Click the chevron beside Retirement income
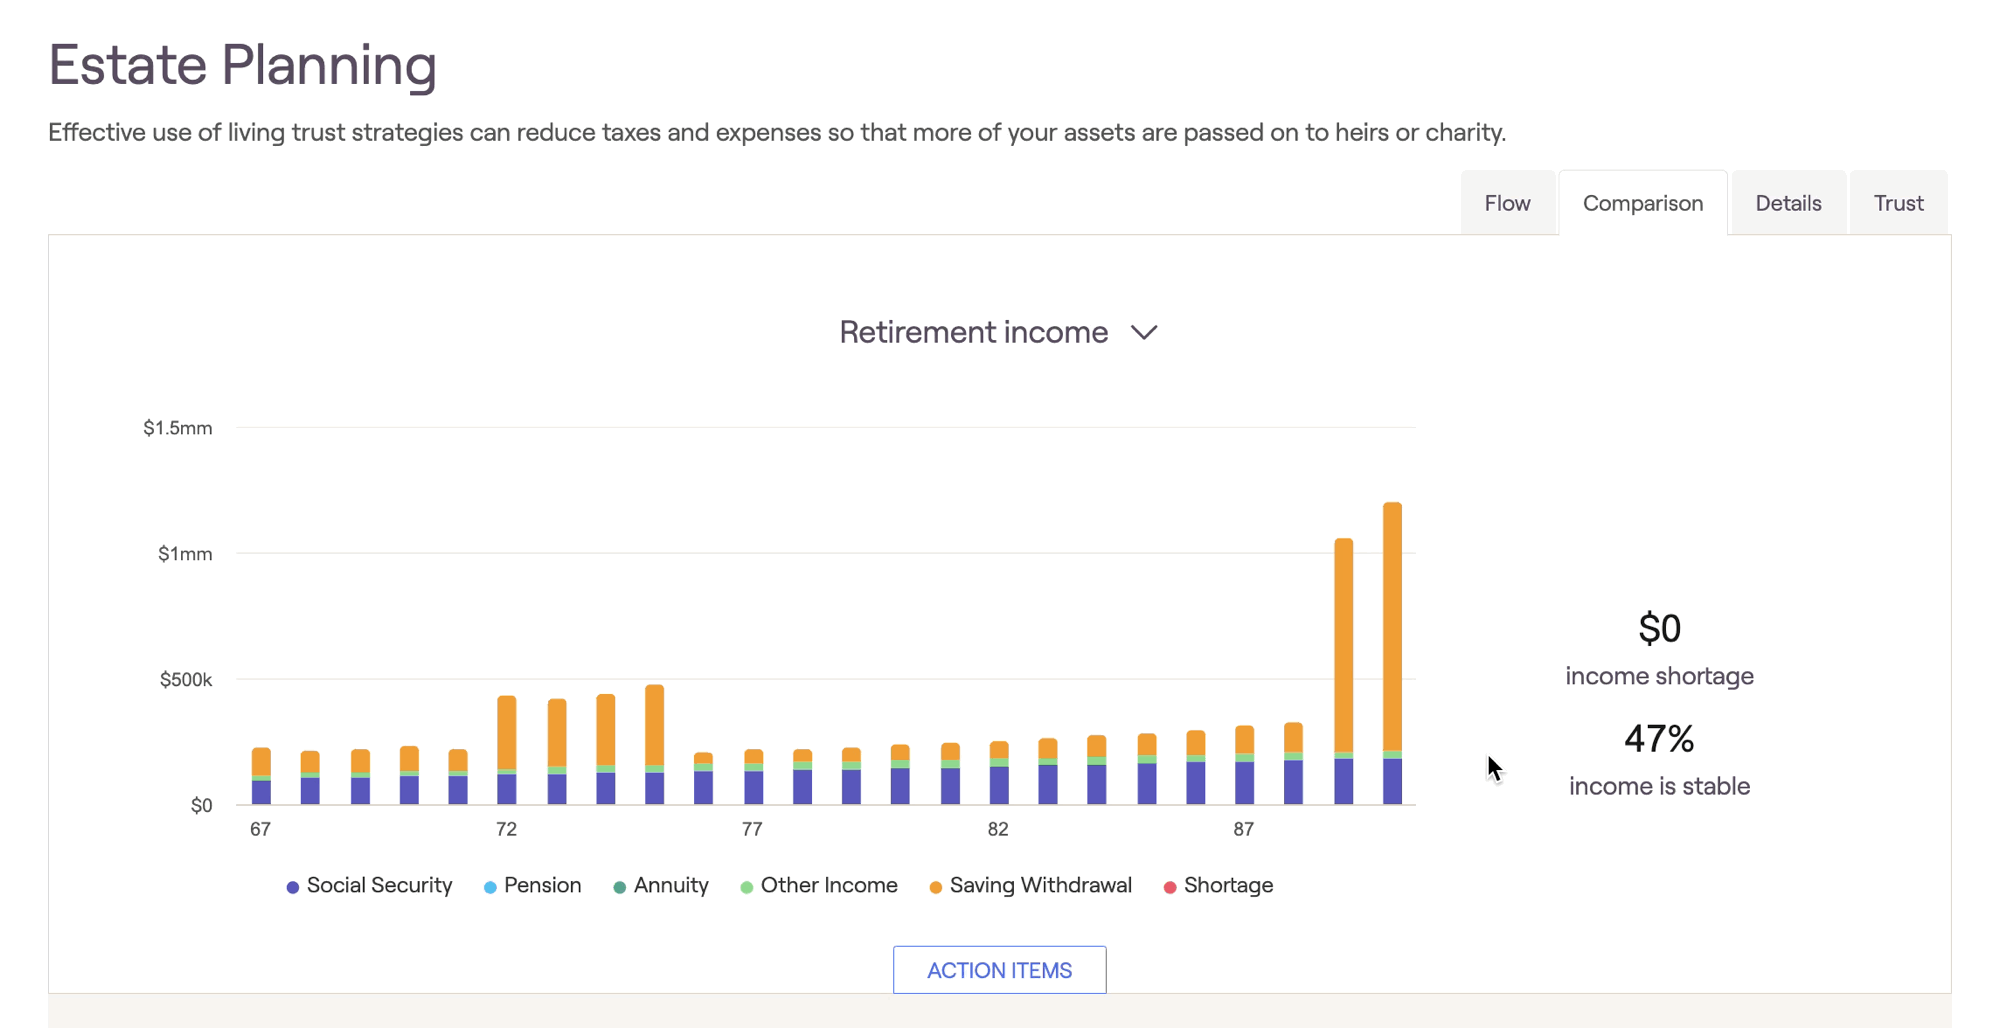The height and width of the screenshot is (1028, 2000). click(1144, 333)
